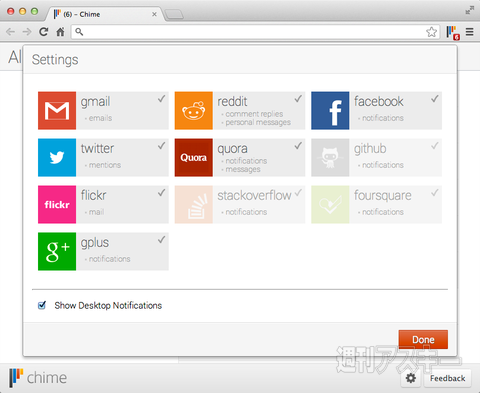Click the flickr 'mail' text

tap(96, 212)
